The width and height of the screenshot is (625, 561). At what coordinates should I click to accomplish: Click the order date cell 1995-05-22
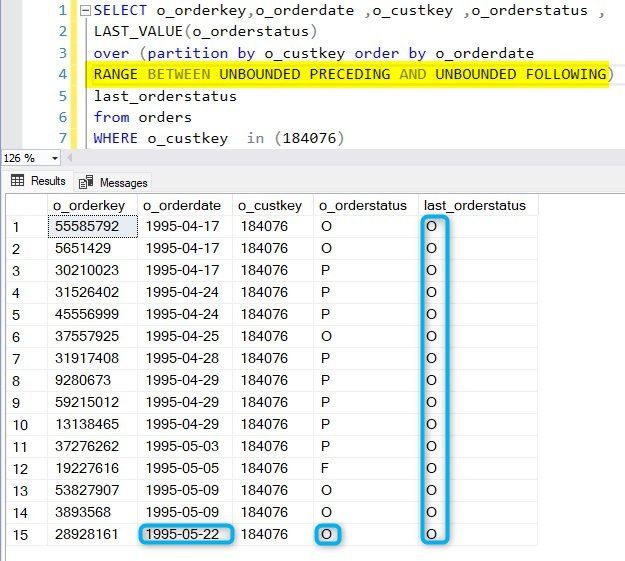tap(185, 534)
